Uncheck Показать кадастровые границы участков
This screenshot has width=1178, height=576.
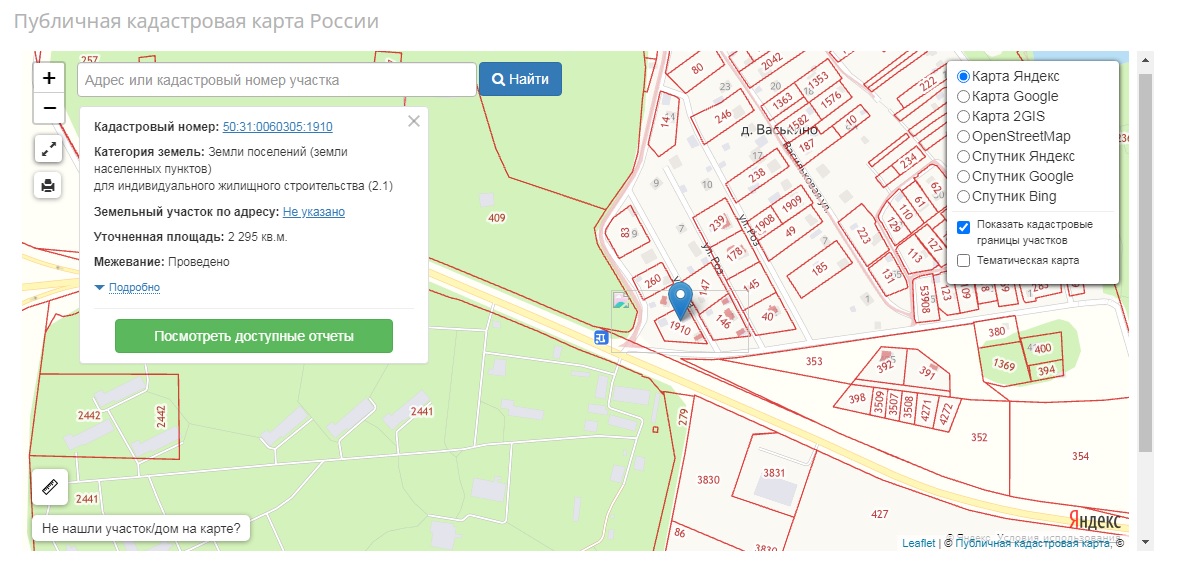click(x=964, y=226)
